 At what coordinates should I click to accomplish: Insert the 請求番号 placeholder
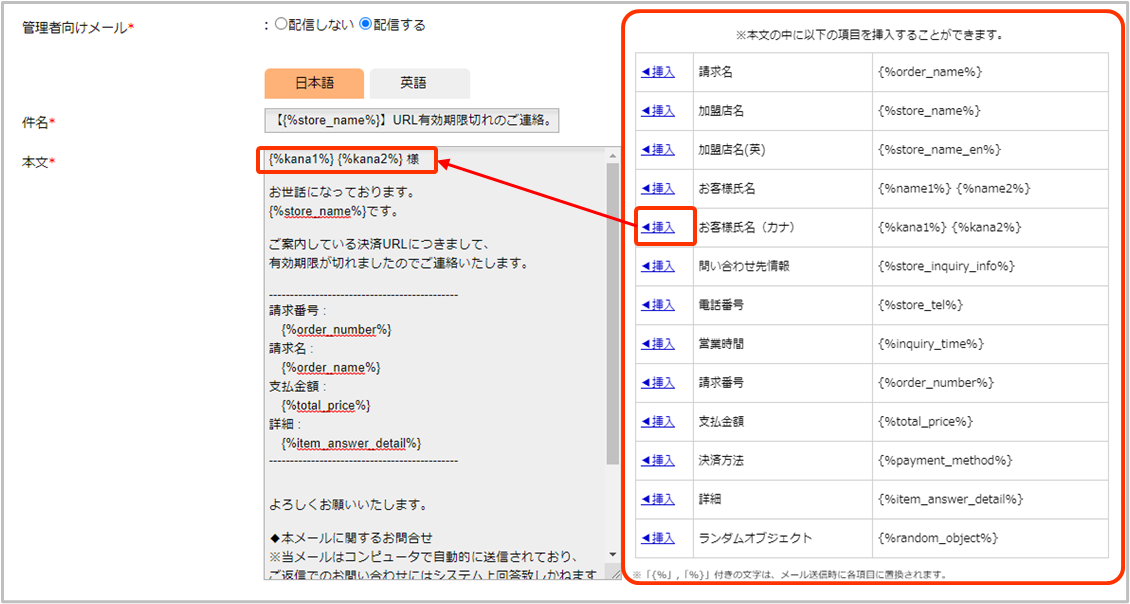pyautogui.click(x=658, y=383)
